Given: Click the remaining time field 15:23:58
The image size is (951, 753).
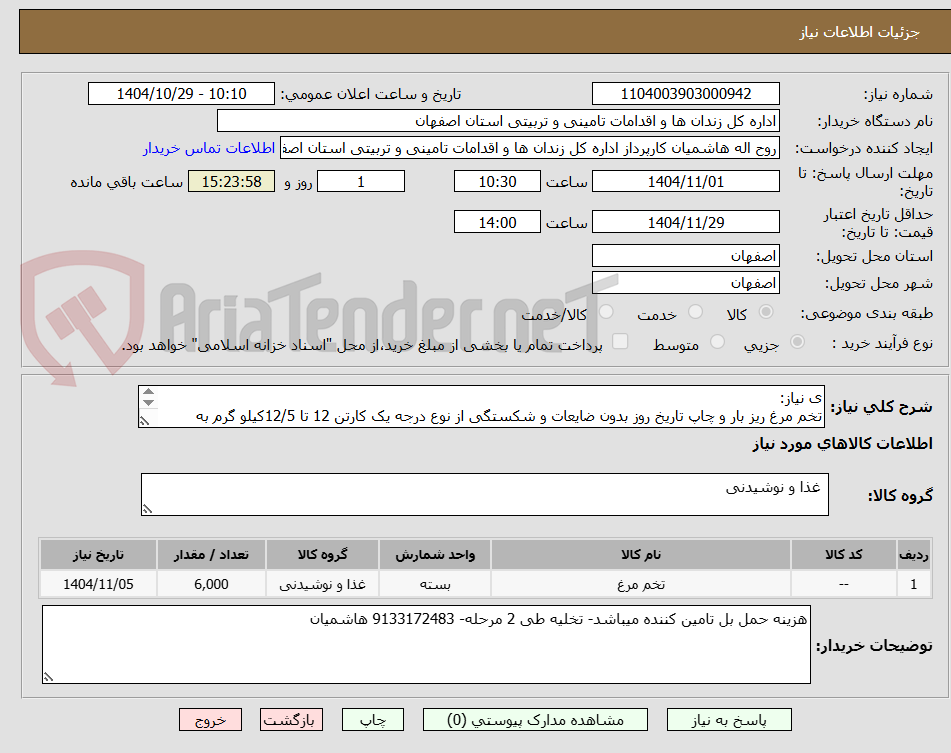Looking at the screenshot, I should click(x=232, y=181).
